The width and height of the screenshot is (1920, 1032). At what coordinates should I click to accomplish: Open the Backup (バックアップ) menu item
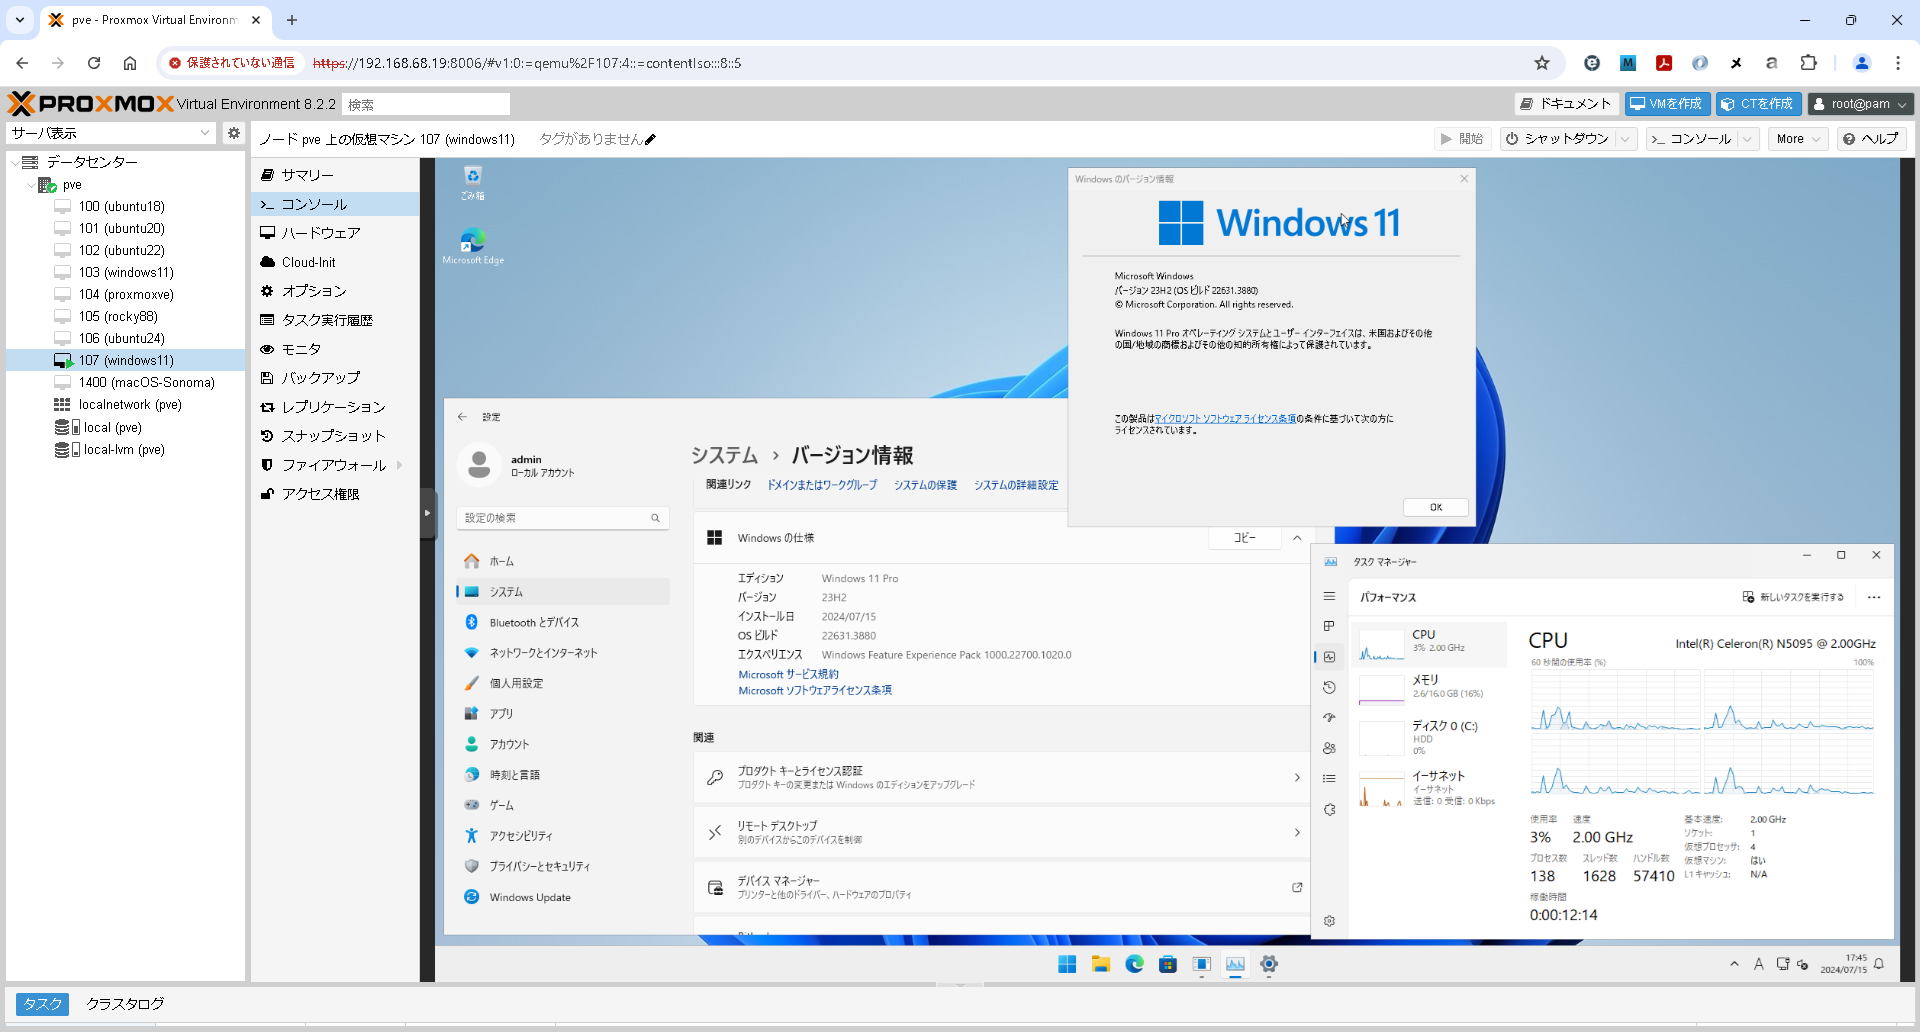335,378
